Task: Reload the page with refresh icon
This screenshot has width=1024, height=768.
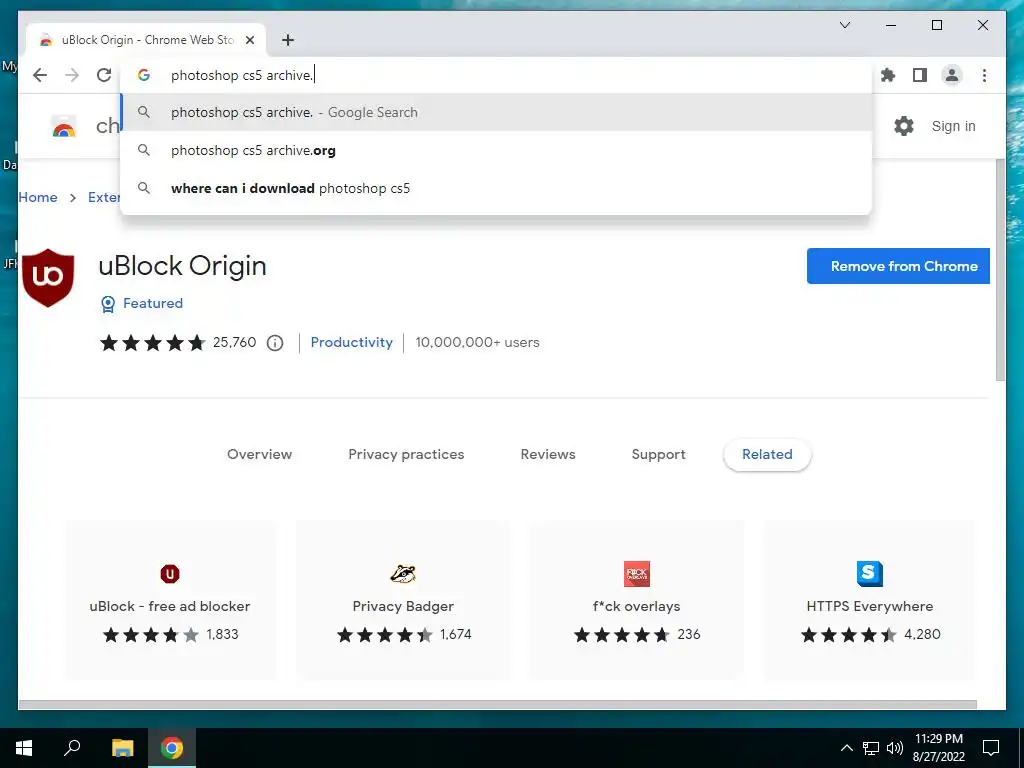Action: (x=104, y=75)
